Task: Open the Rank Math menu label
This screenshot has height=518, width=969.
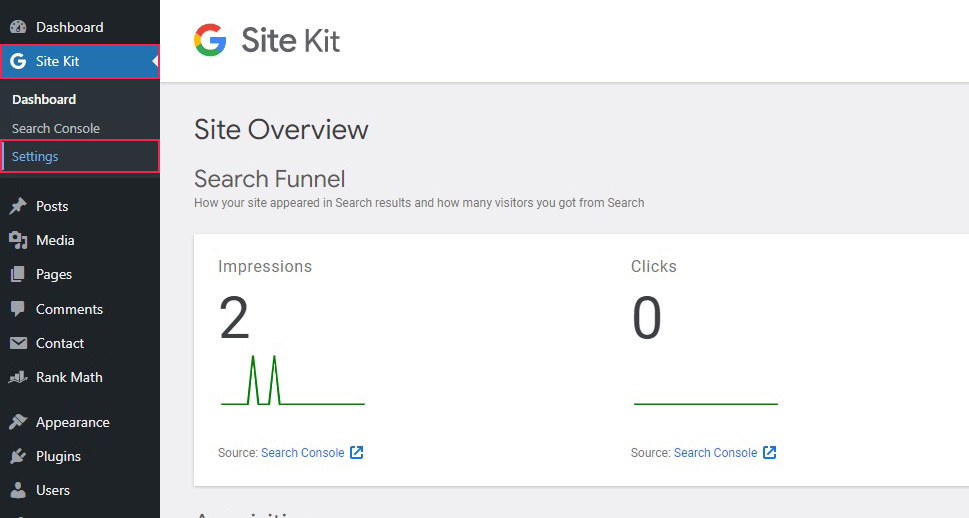Action: tap(69, 377)
